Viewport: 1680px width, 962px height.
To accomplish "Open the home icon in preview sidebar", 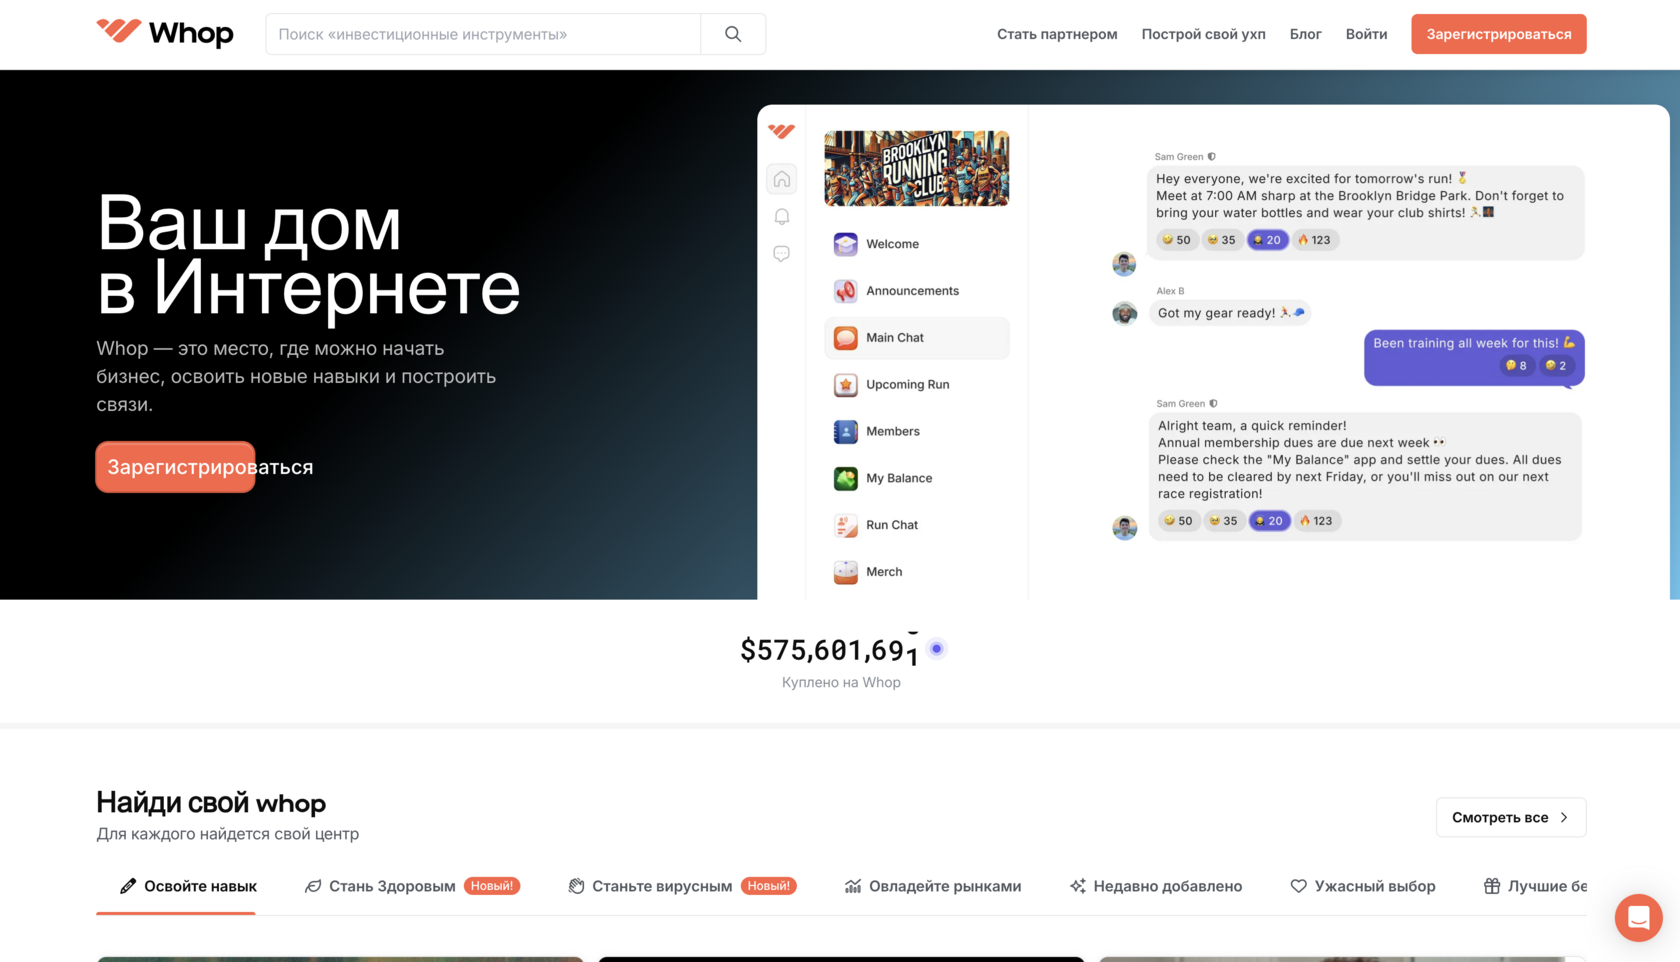I will tap(782, 179).
